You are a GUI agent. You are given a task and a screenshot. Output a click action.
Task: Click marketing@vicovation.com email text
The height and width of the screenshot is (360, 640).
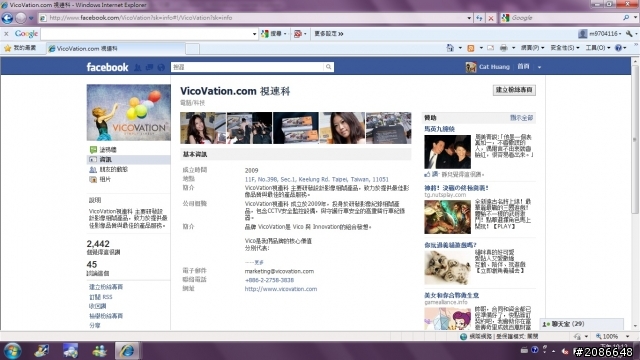pyautogui.click(x=279, y=271)
